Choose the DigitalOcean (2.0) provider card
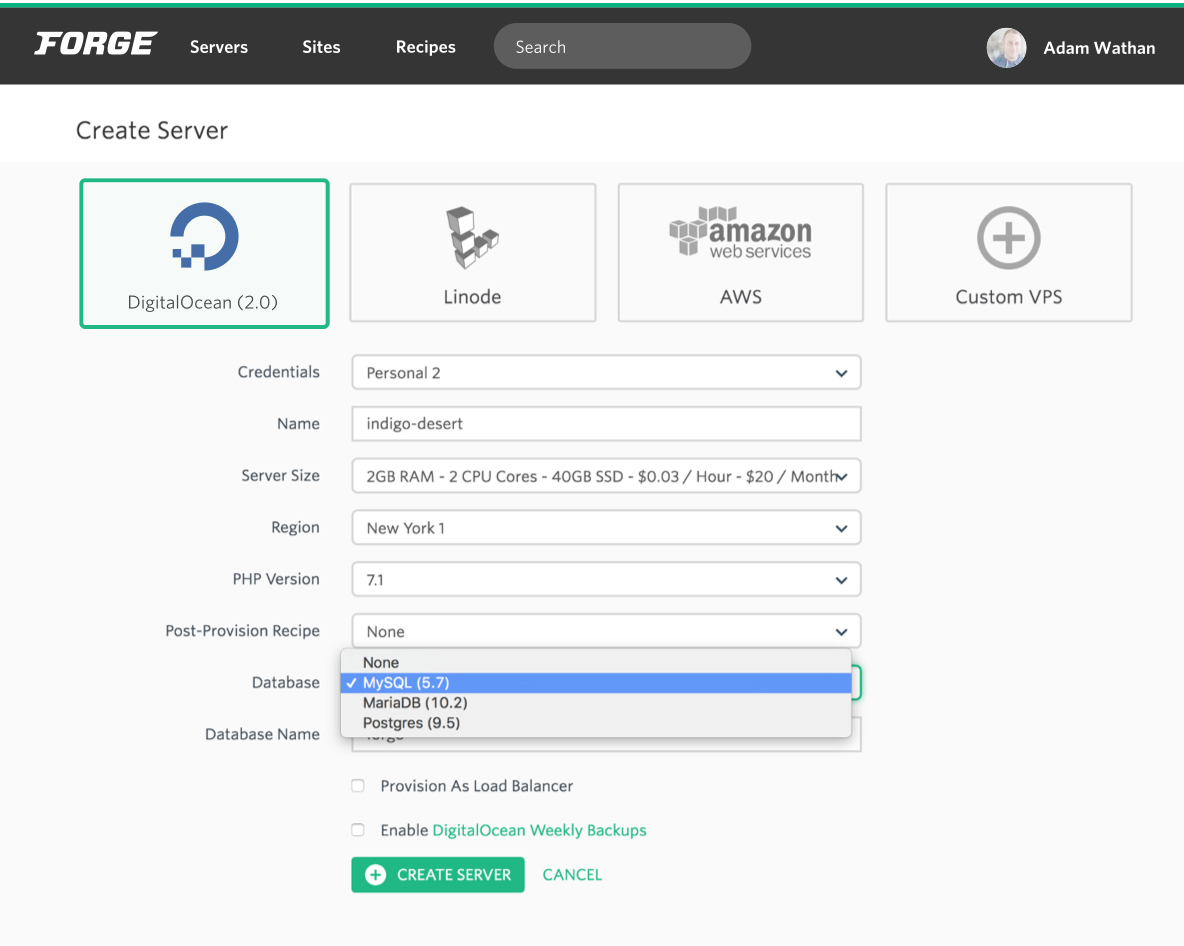Image resolution: width=1184 pixels, height=946 pixels. tap(204, 254)
